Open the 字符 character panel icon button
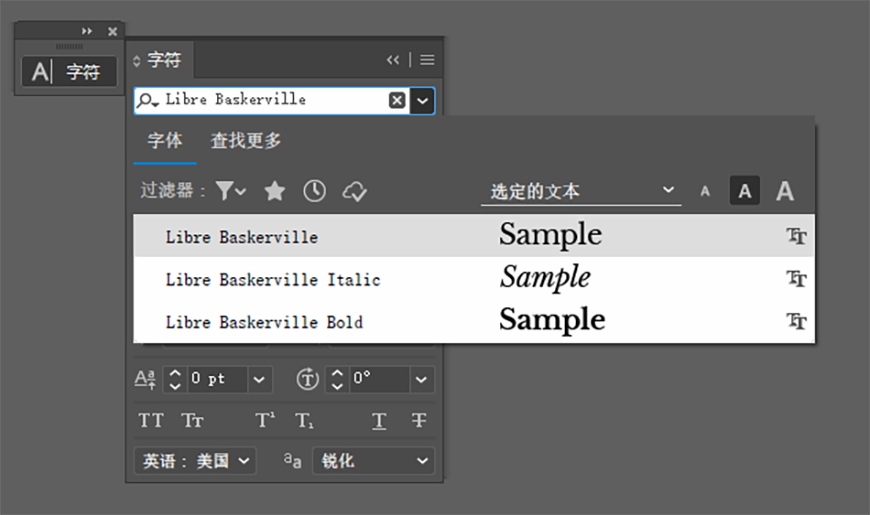870x515 pixels. point(69,71)
